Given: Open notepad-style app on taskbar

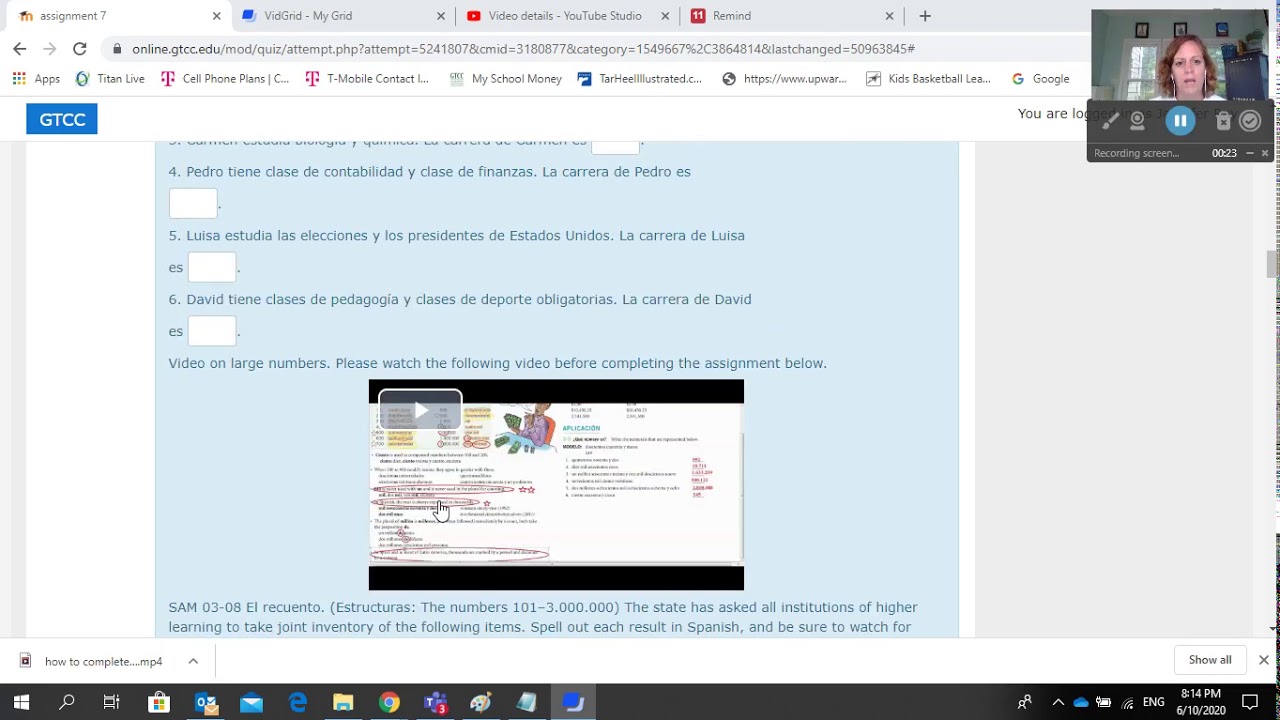Looking at the screenshot, I should click(x=527, y=702).
